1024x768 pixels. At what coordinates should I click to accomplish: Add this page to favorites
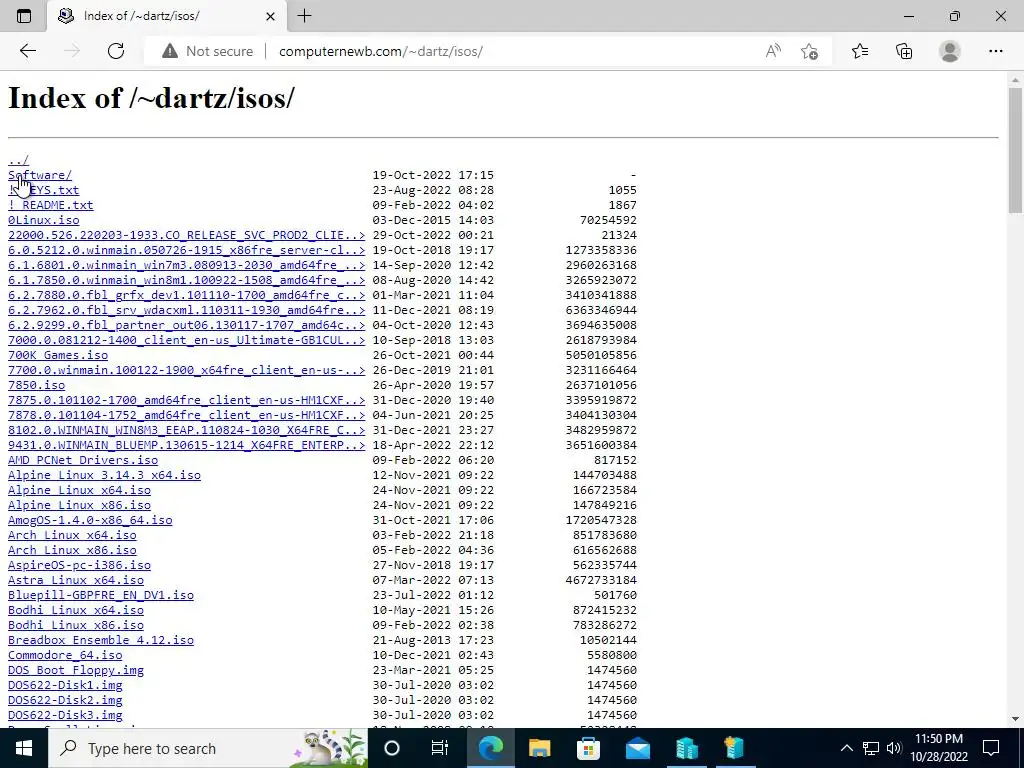pos(809,51)
